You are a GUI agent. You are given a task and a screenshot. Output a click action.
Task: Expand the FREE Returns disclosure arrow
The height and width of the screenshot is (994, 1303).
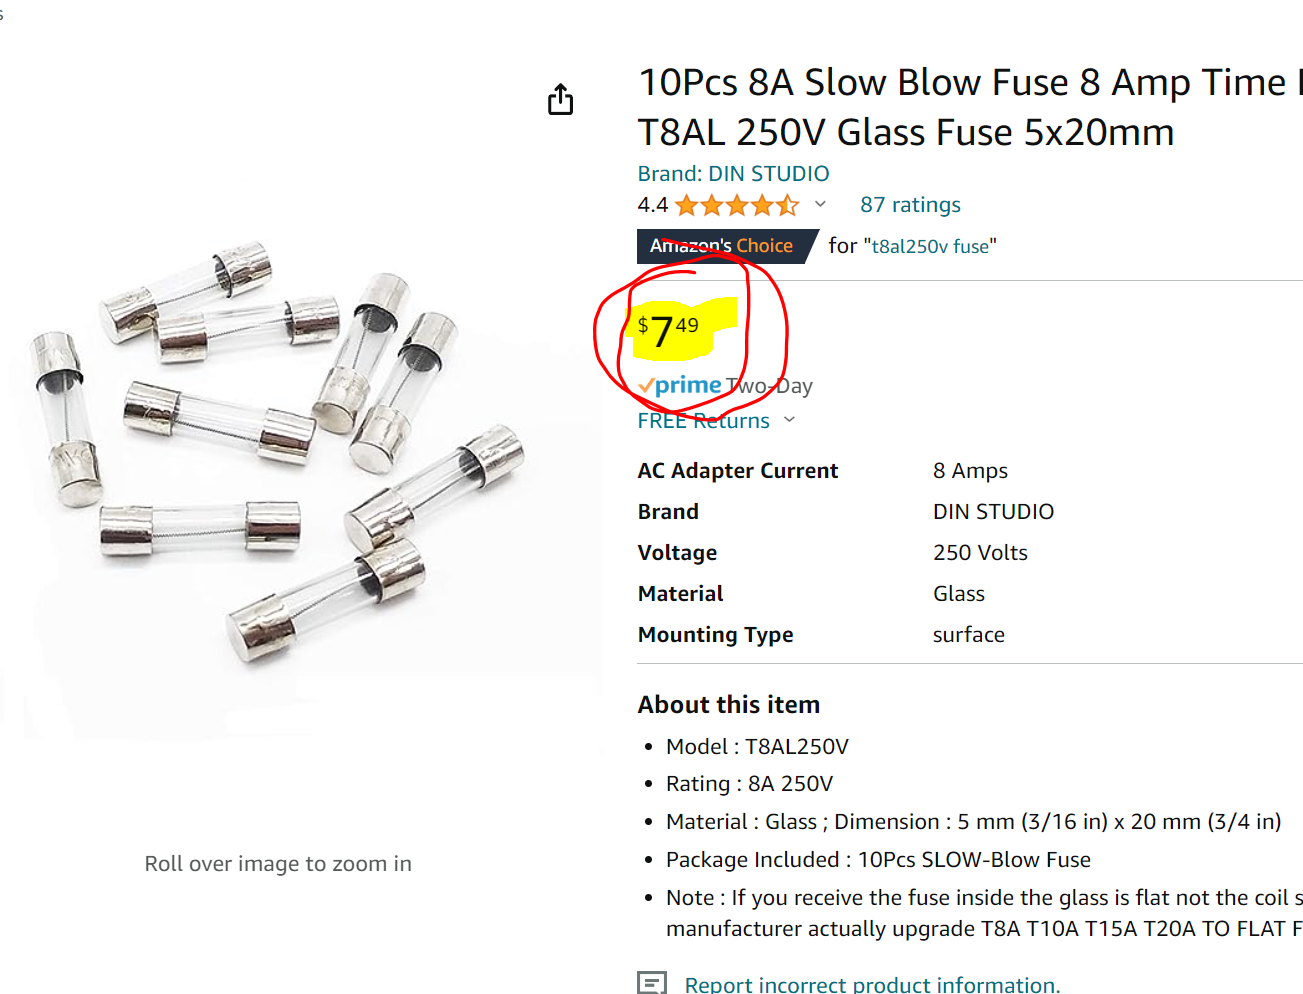point(790,419)
